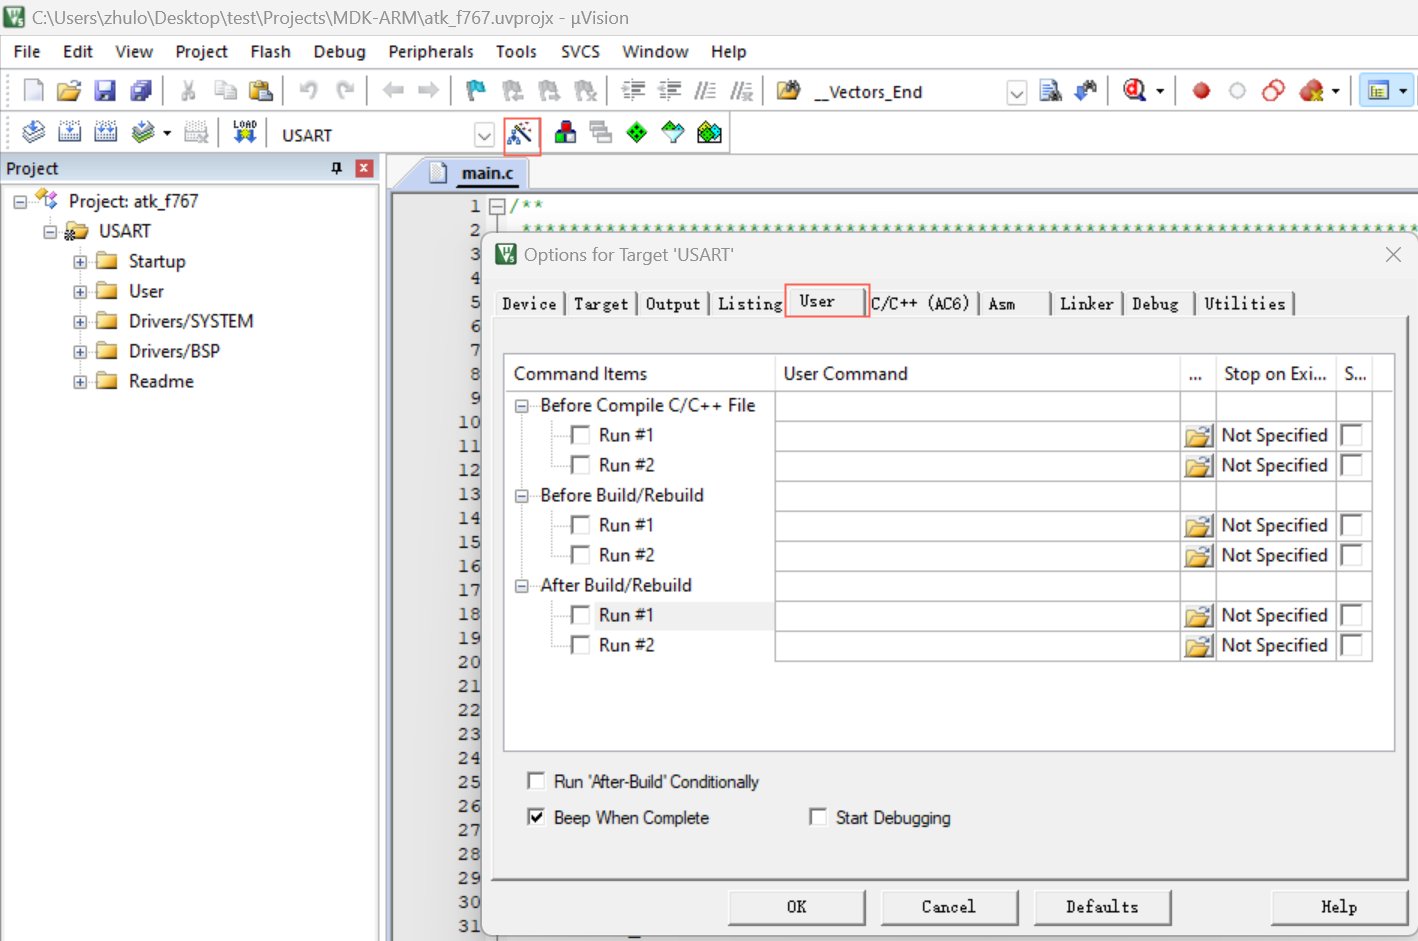Click the Defaults button
Viewport: 1418px width, 941px height.
pos(1101,907)
